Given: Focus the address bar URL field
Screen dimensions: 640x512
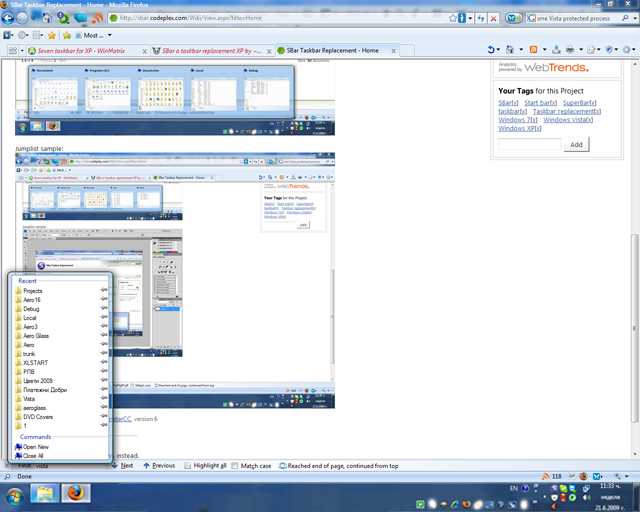Looking at the screenshot, I should tap(278, 18).
